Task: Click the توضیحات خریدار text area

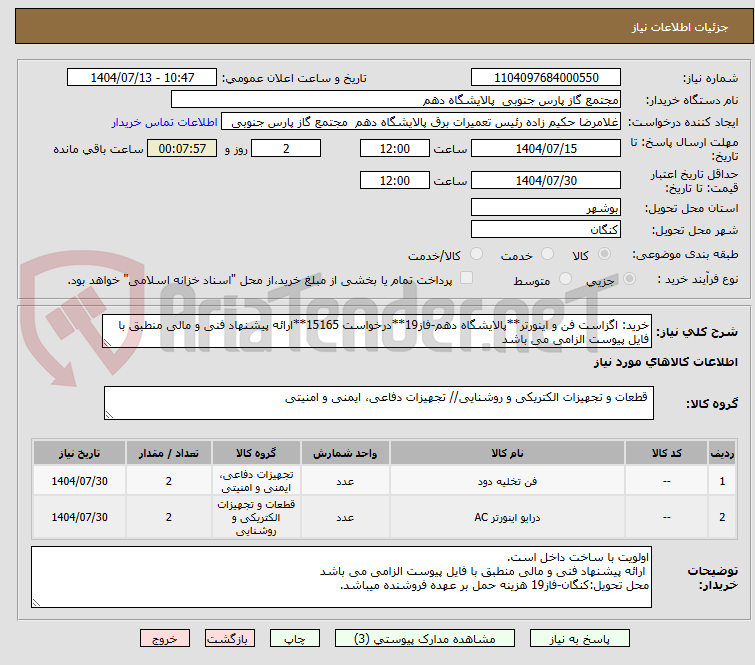Action: 341,577
